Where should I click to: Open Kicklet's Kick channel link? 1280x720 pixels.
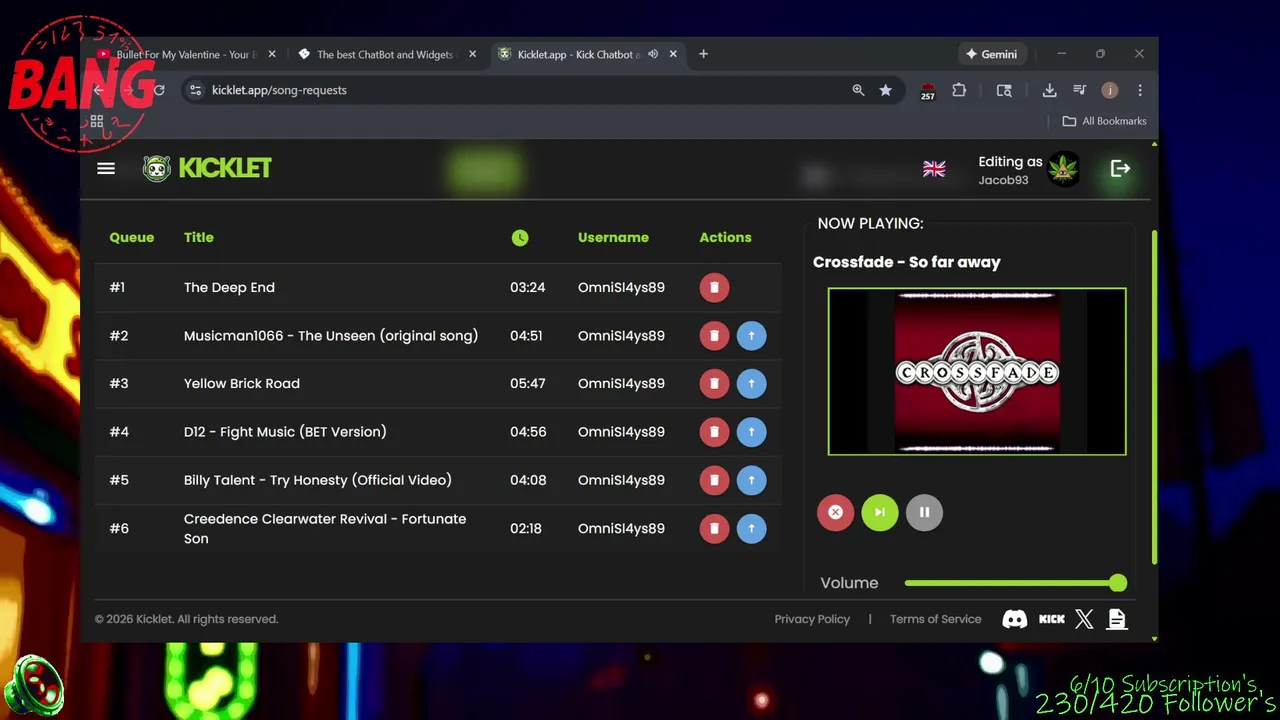(1051, 619)
